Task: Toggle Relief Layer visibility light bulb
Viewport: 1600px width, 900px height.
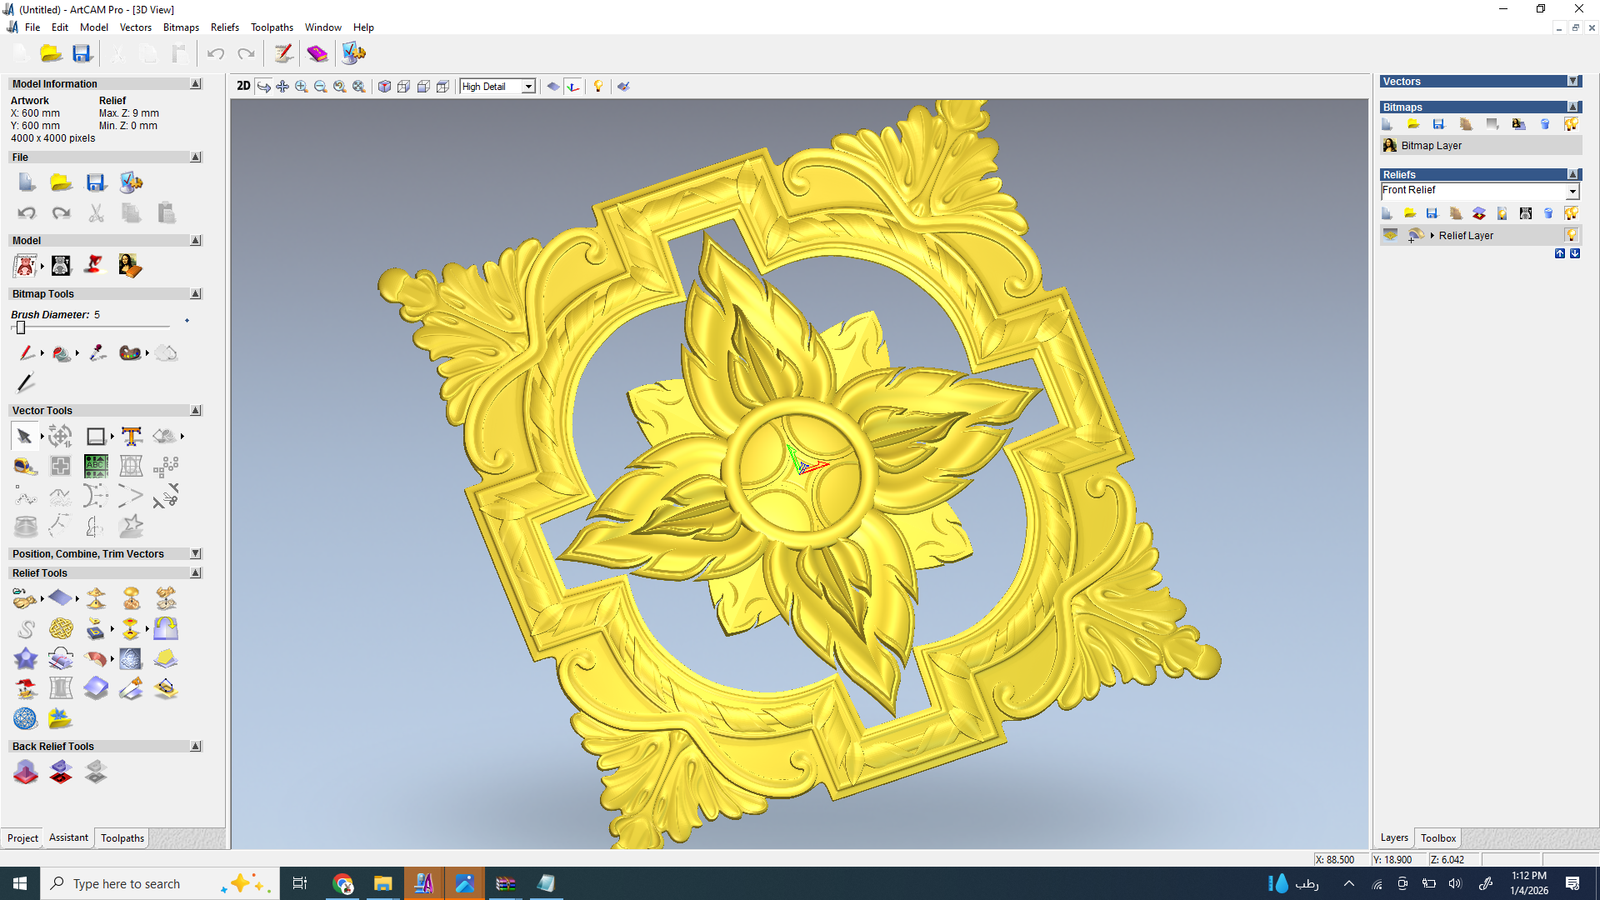Action: 1571,235
